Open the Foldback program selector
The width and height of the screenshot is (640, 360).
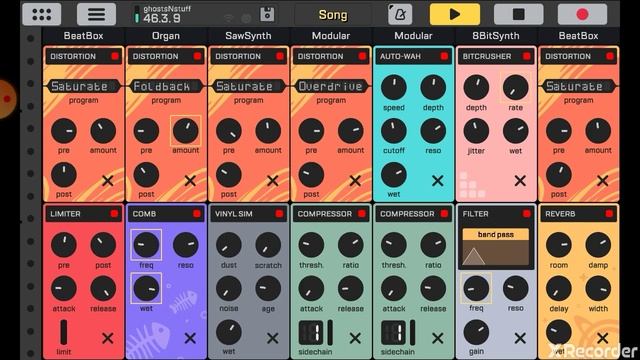pyautogui.click(x=166, y=86)
